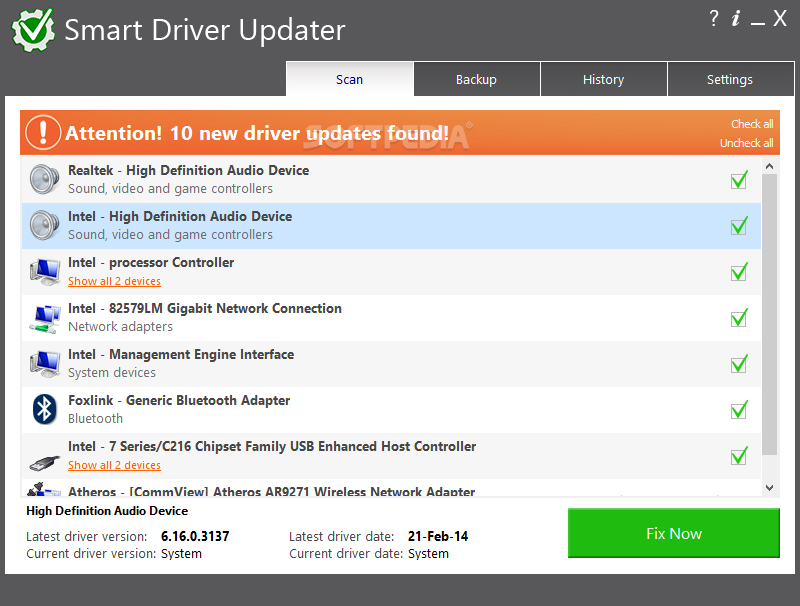The width and height of the screenshot is (800, 606).
Task: Click the Check all link
Action: (752, 124)
